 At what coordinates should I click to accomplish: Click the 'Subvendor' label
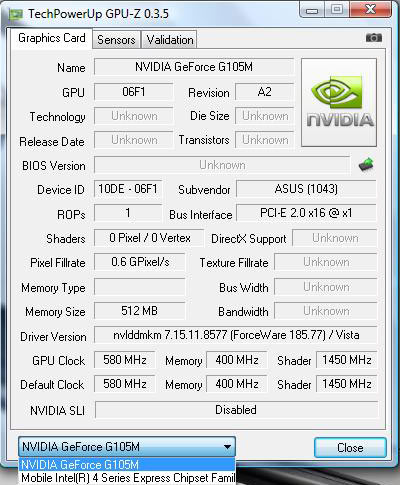click(x=204, y=190)
